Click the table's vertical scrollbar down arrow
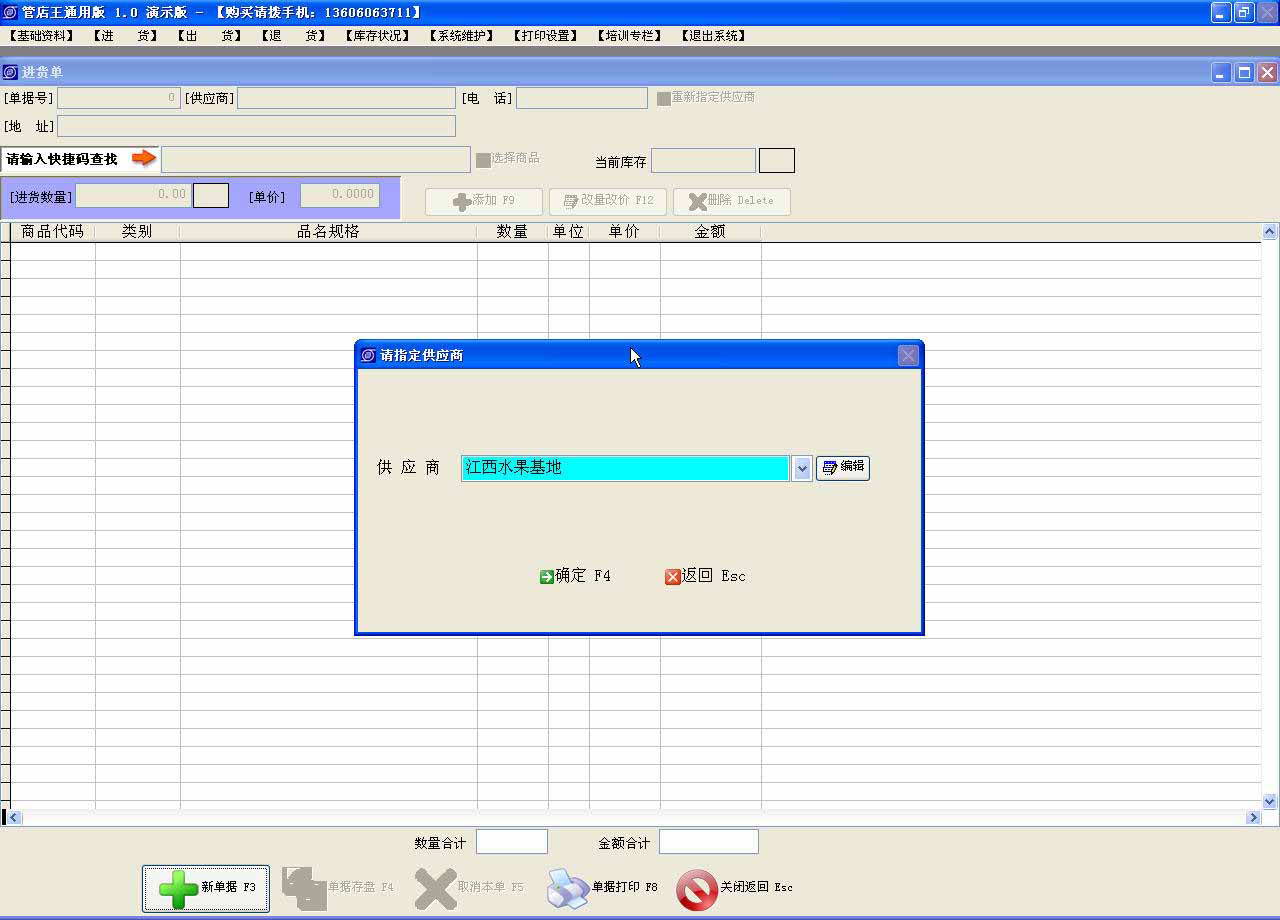Image resolution: width=1280 pixels, height=920 pixels. [x=1270, y=801]
